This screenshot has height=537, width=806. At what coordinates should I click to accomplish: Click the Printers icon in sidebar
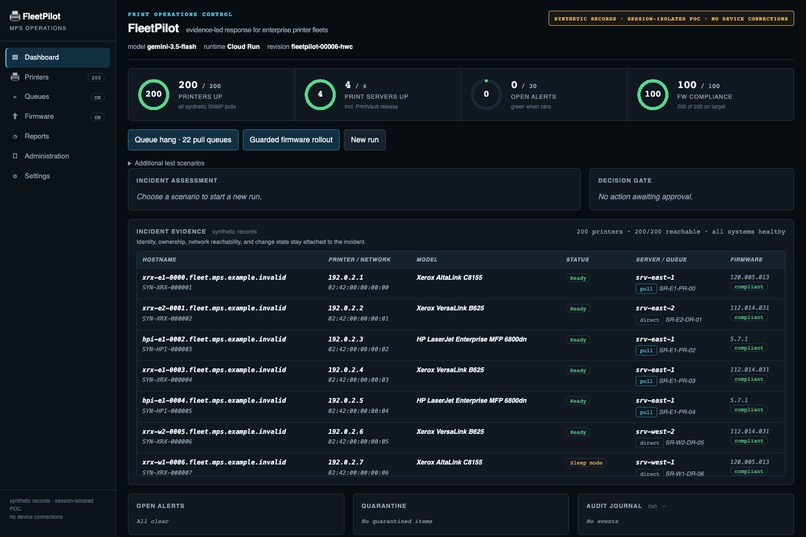click(x=15, y=77)
